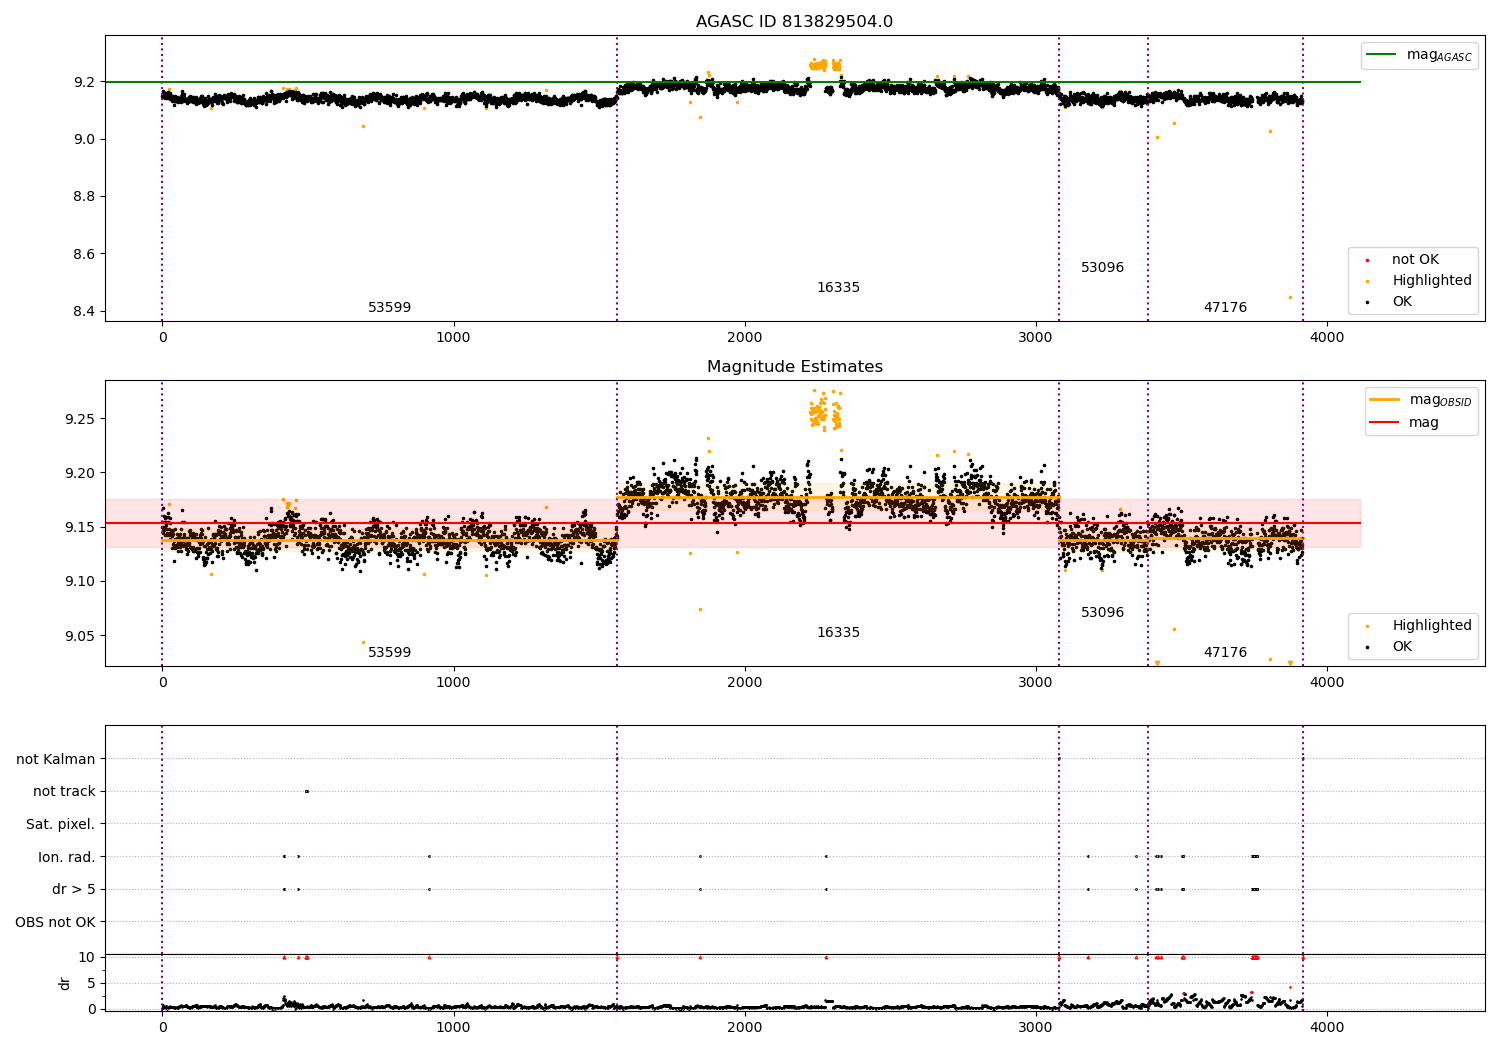Screen dimensions: 1500x1050
Task: Click obsid label 16335 in top plot
Action: (x=838, y=288)
